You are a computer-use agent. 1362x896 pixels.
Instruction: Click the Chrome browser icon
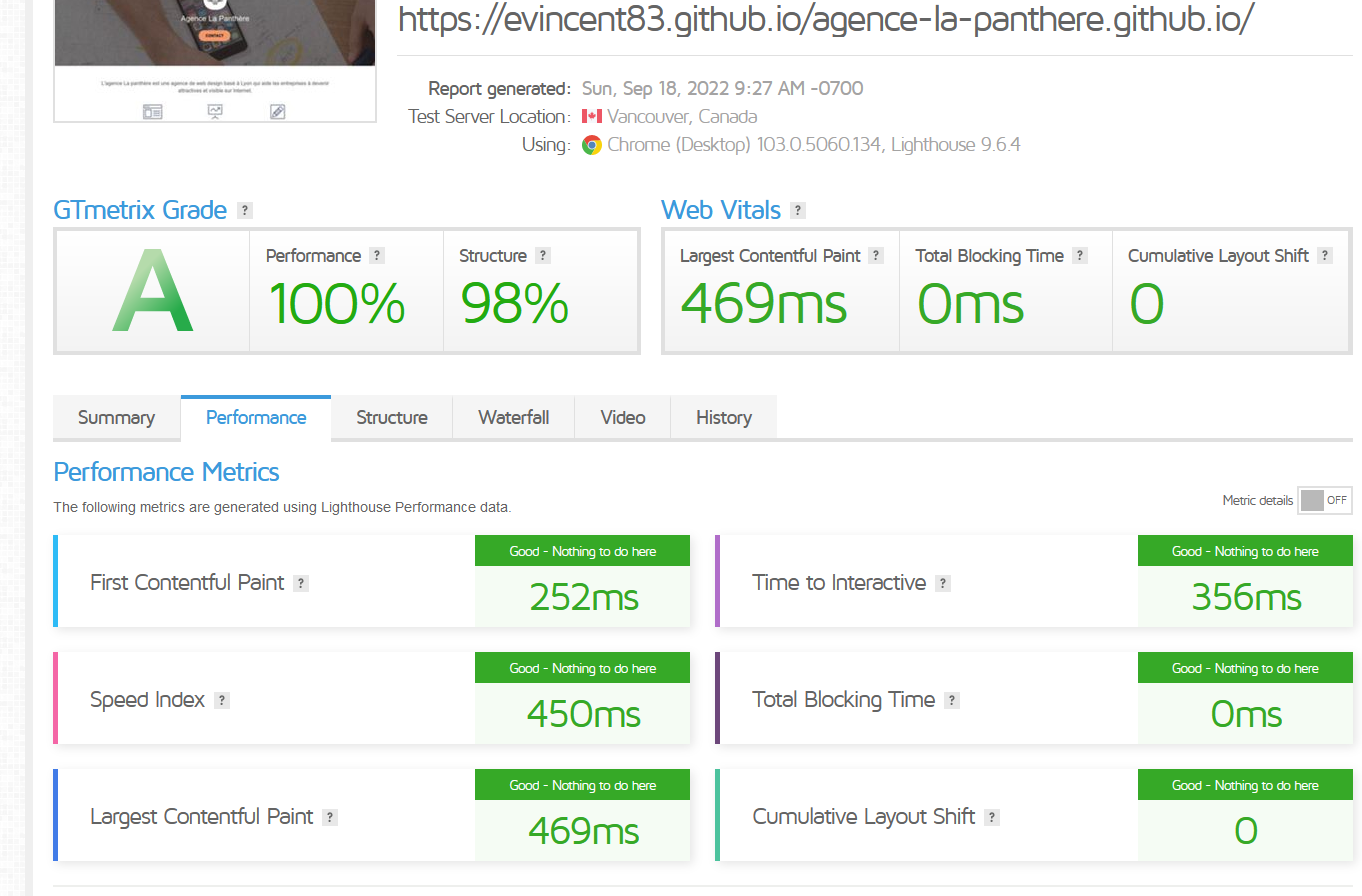point(592,145)
